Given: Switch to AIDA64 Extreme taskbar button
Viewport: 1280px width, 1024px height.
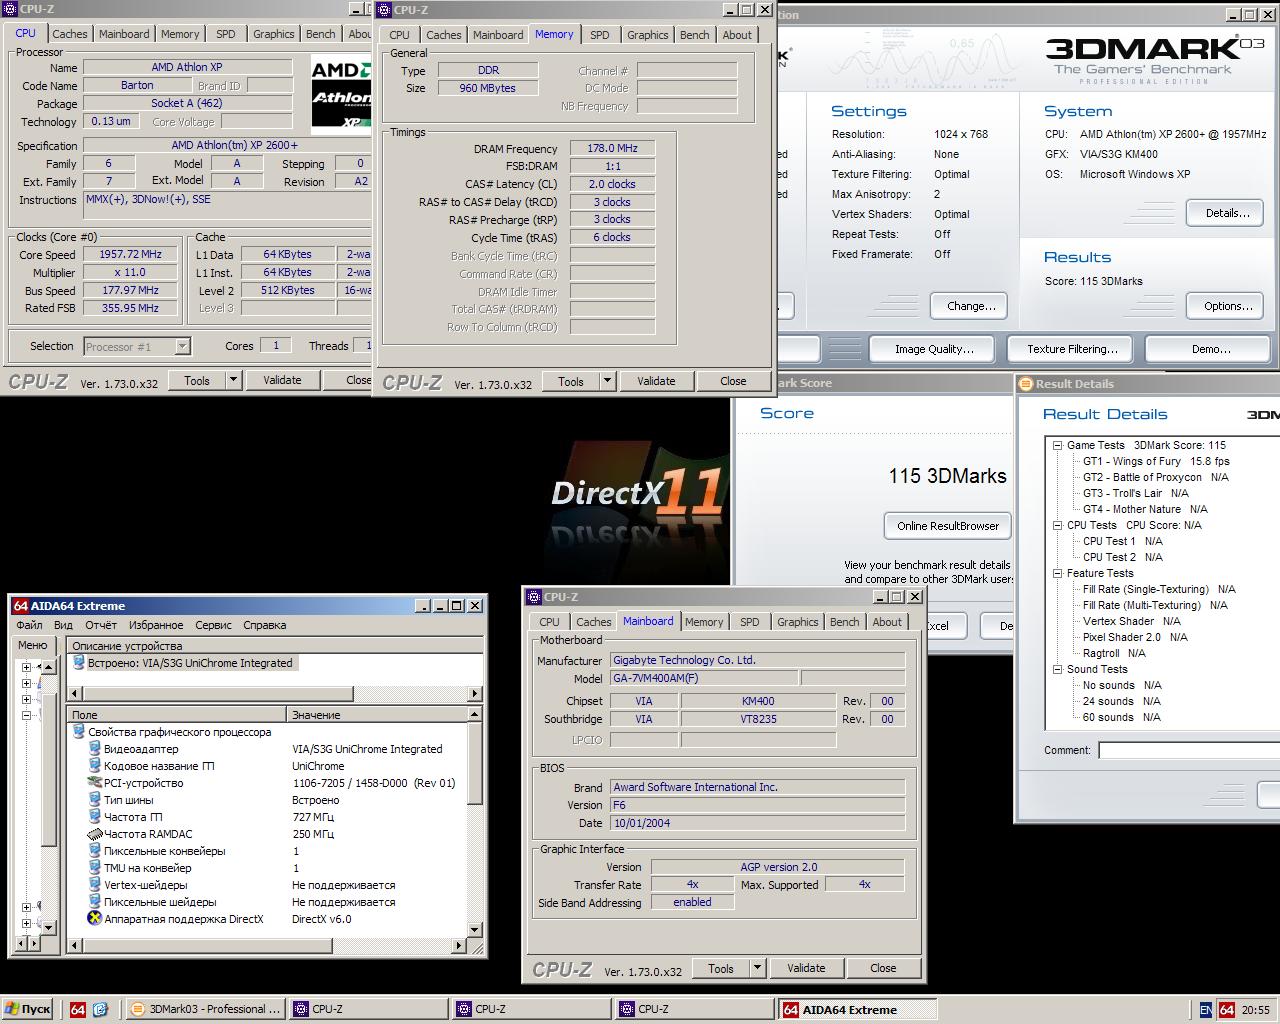Looking at the screenshot, I should [x=859, y=1010].
